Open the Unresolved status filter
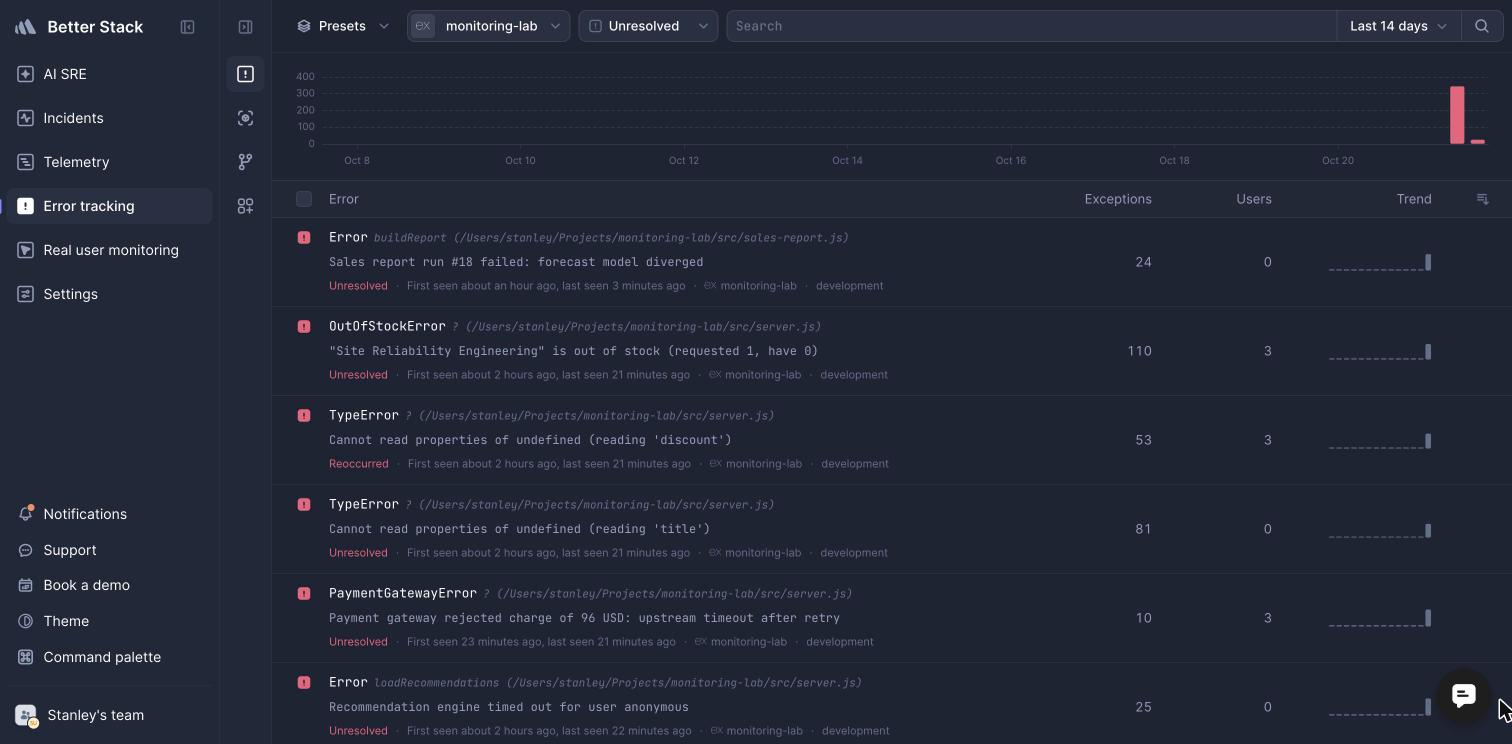The width and height of the screenshot is (1512, 744). click(648, 26)
